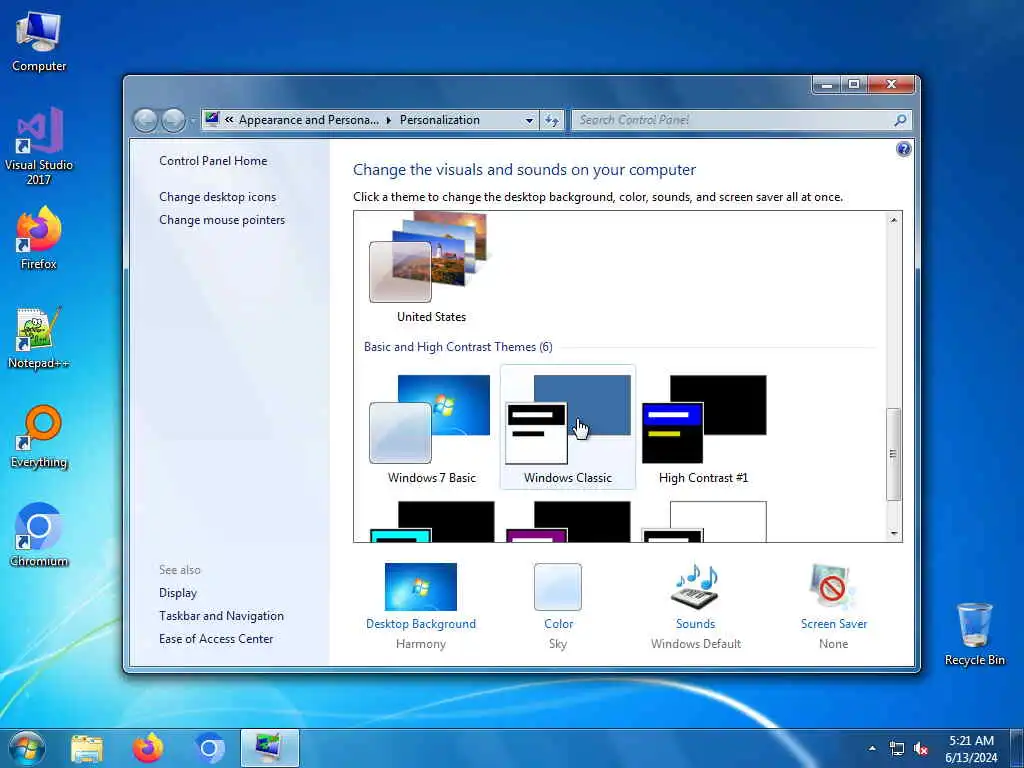This screenshot has width=1024, height=768.
Task: Click the Desktop Background link text
Action: click(x=421, y=624)
